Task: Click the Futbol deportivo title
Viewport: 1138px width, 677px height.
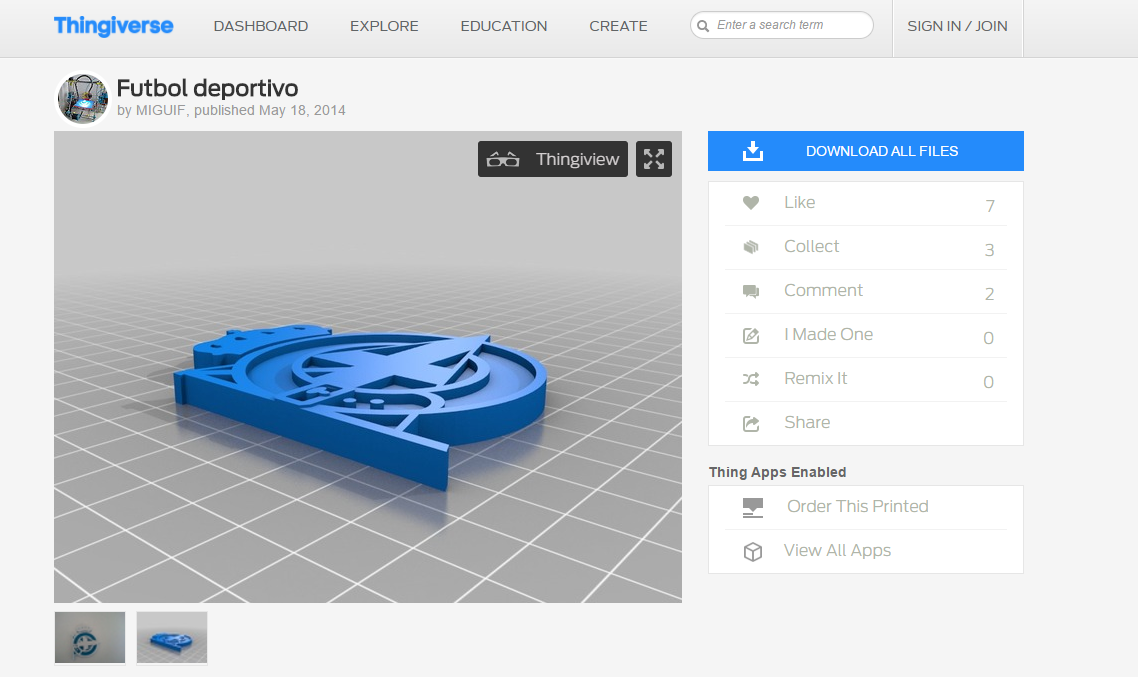Action: [207, 88]
